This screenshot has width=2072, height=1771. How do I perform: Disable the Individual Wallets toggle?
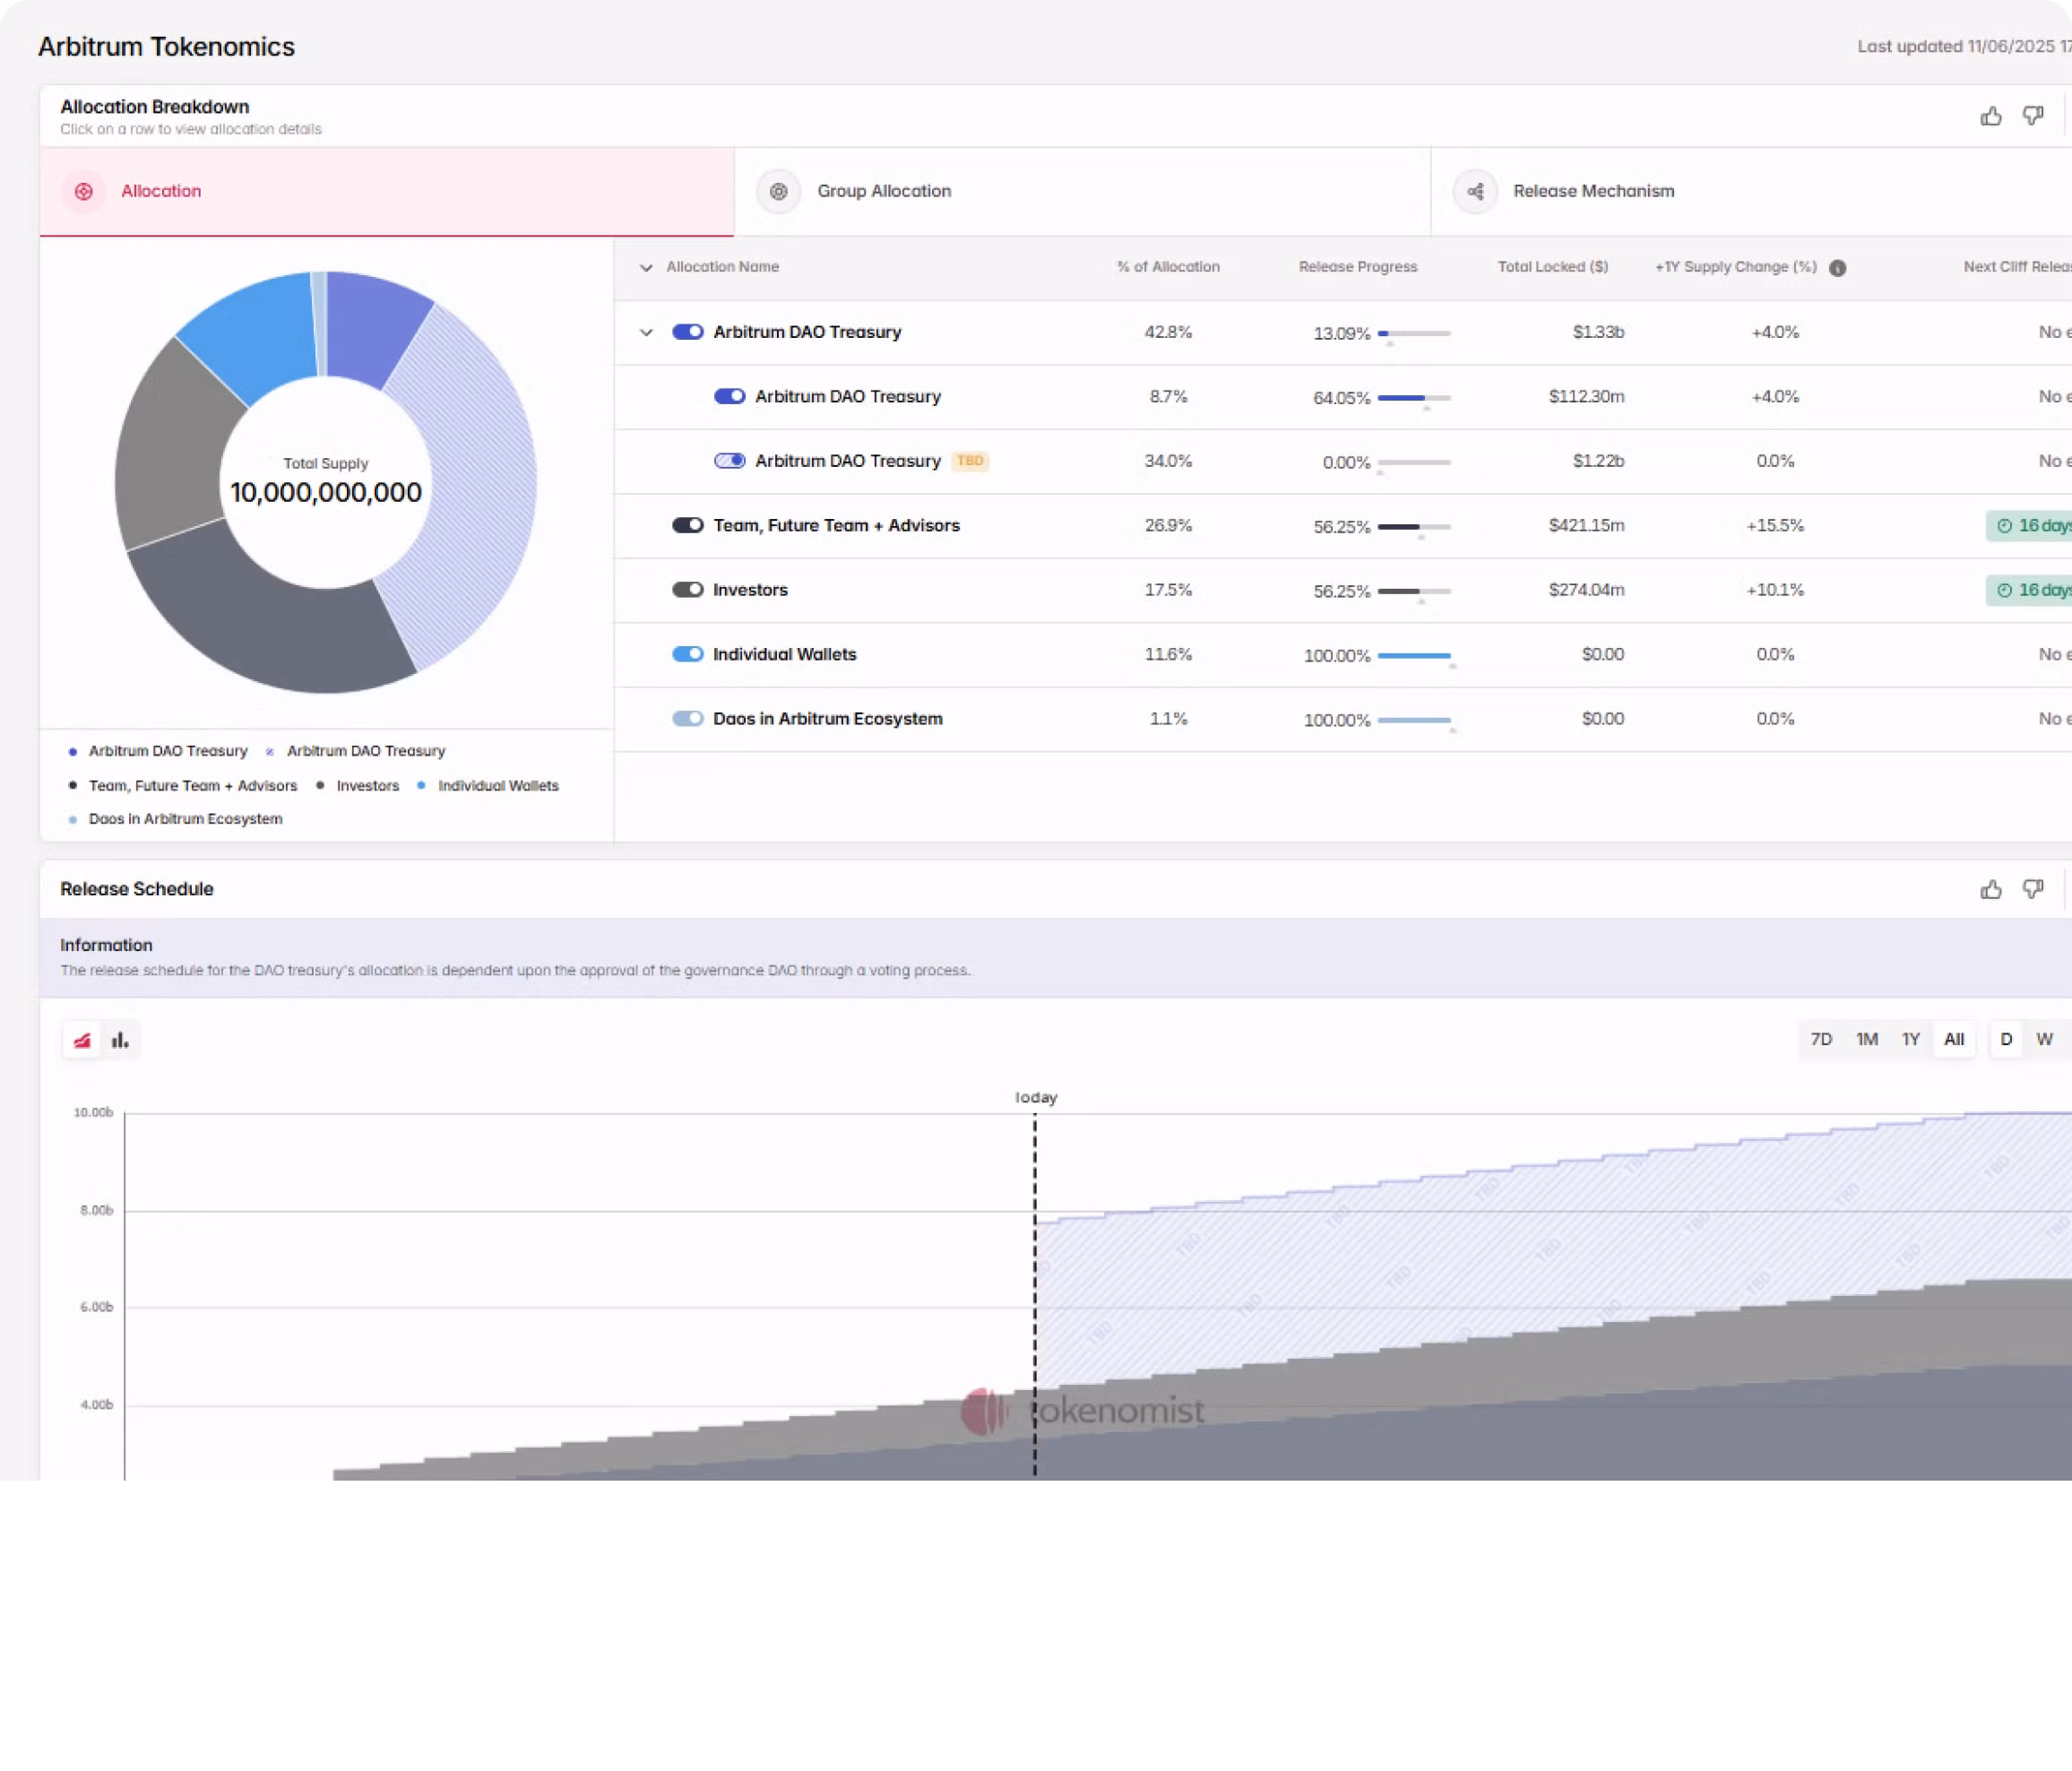pyautogui.click(x=687, y=654)
